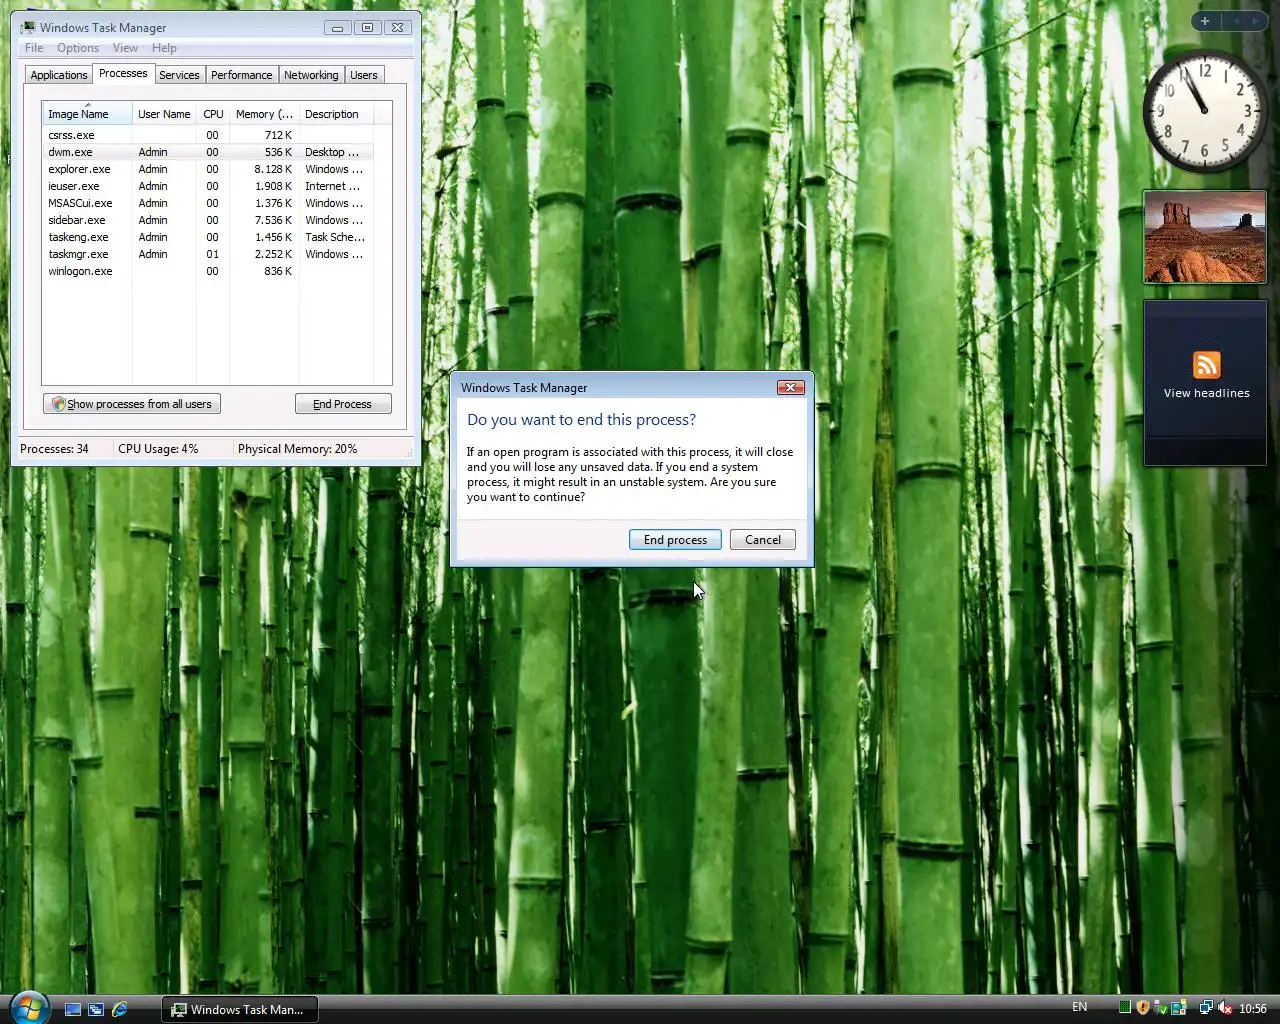
Task: Sort by Memory column header
Action: pyautogui.click(x=264, y=114)
